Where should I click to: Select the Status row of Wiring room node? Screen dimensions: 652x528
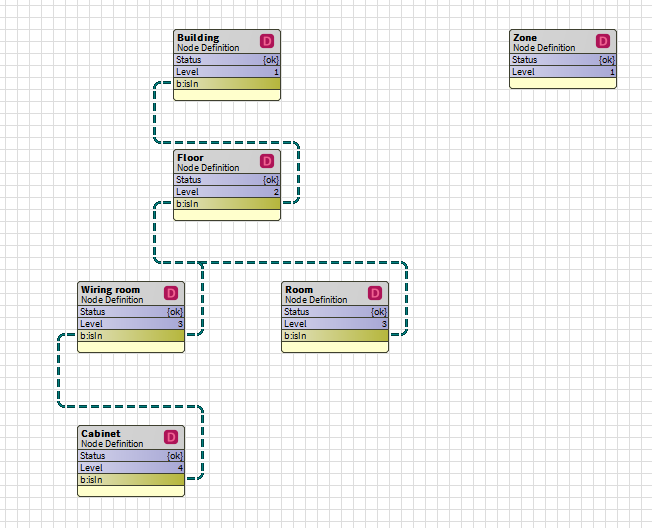(131, 312)
